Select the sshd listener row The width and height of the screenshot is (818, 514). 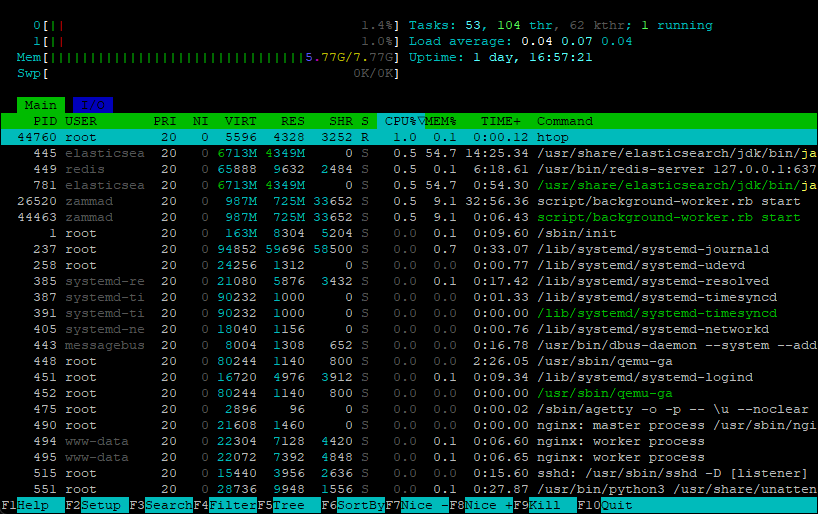pyautogui.click(x=409, y=473)
